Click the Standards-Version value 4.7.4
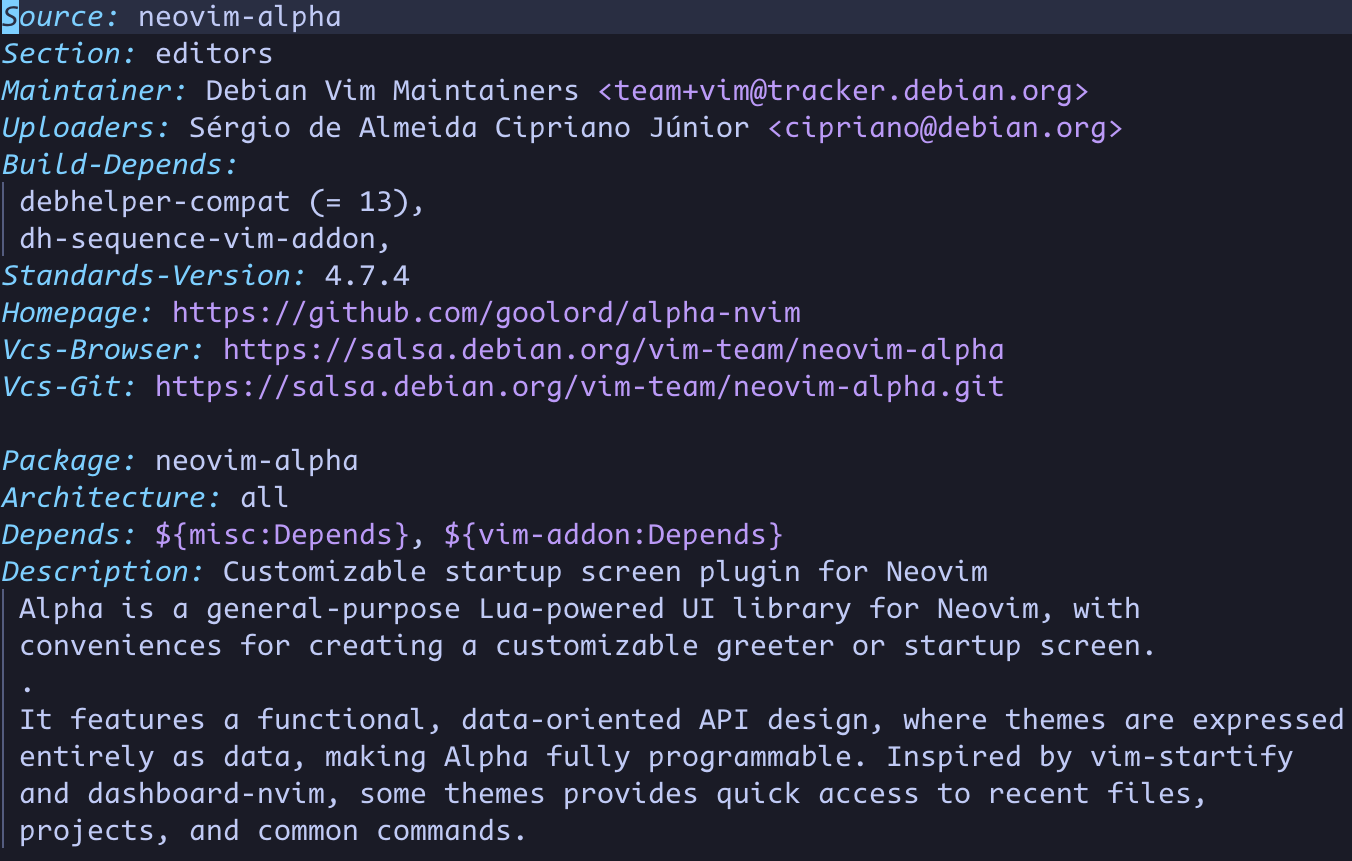Image resolution: width=1352 pixels, height=861 pixels. pos(367,276)
